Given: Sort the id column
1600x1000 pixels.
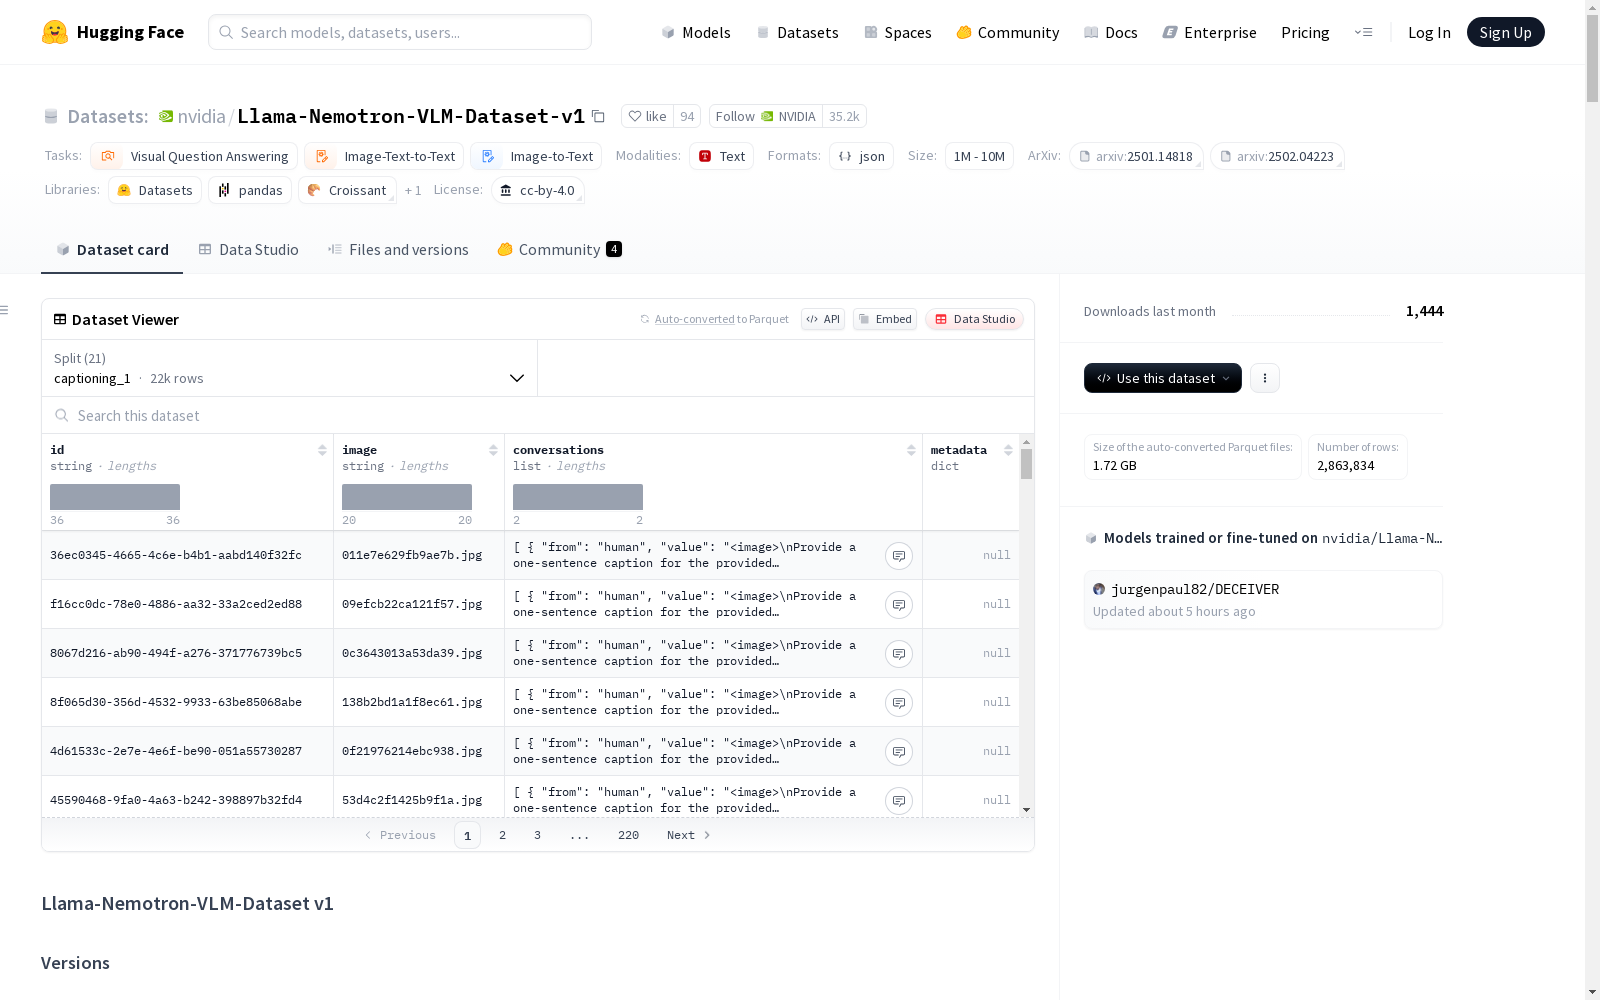Looking at the screenshot, I should pos(322,450).
